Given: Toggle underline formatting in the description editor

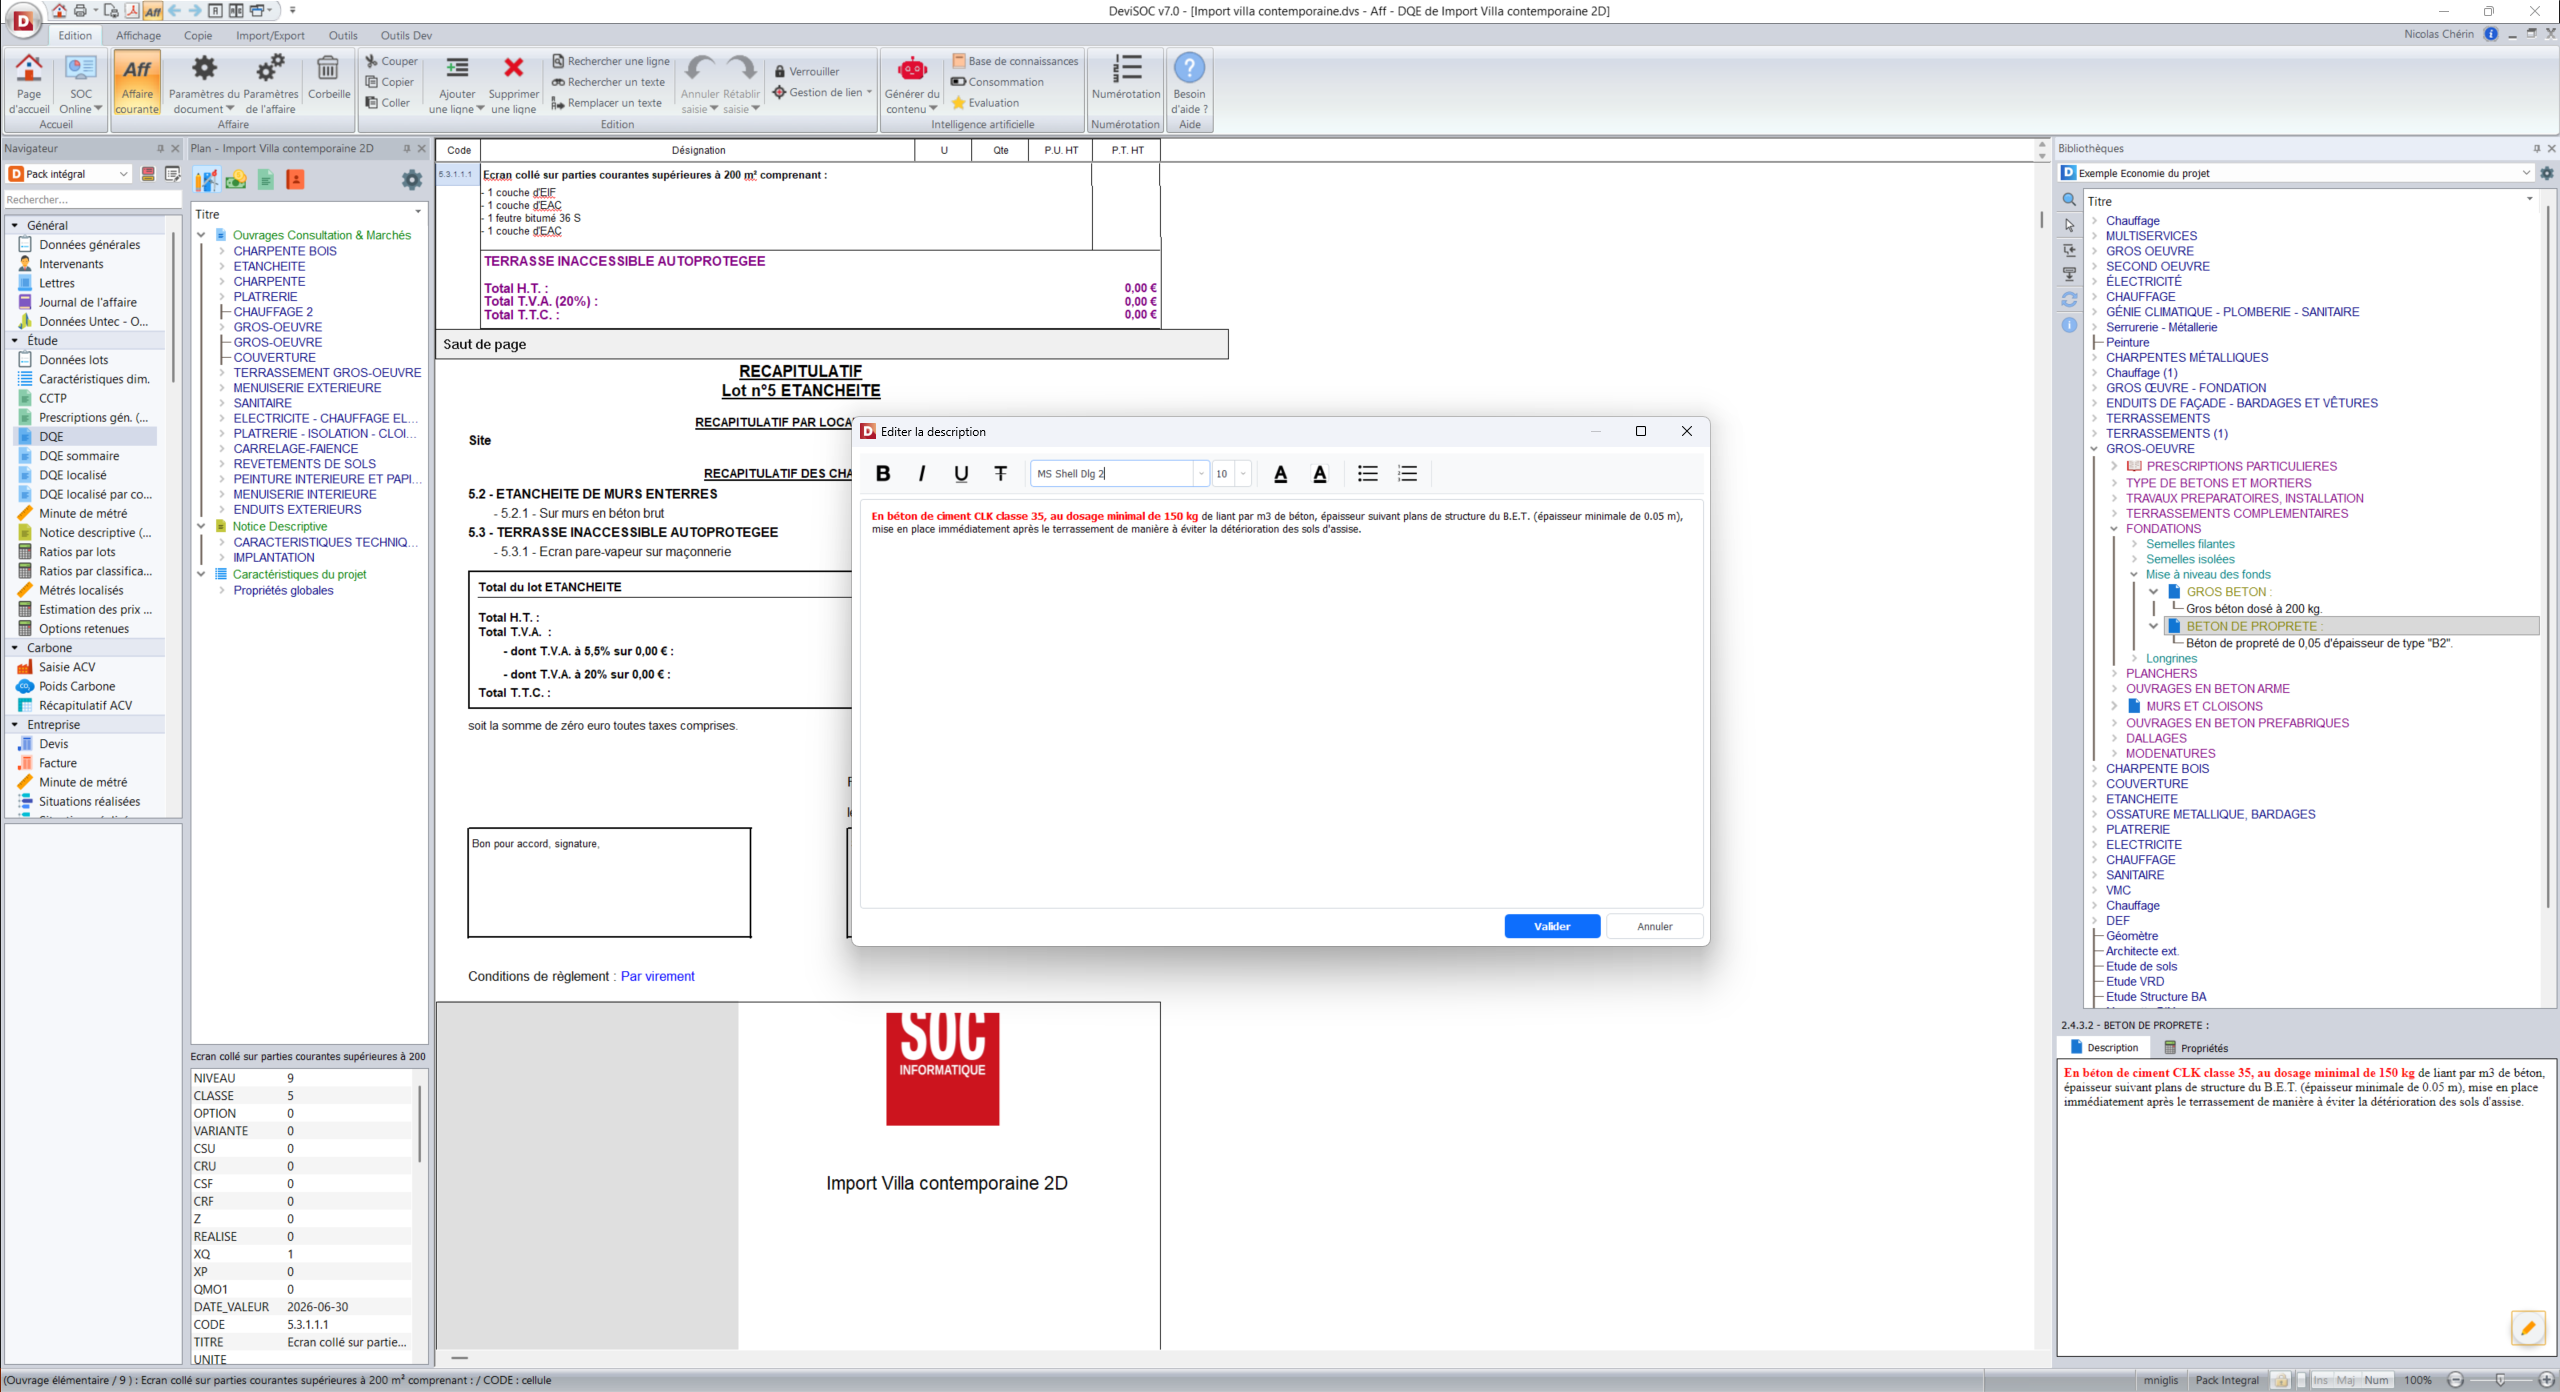Looking at the screenshot, I should click(x=961, y=474).
